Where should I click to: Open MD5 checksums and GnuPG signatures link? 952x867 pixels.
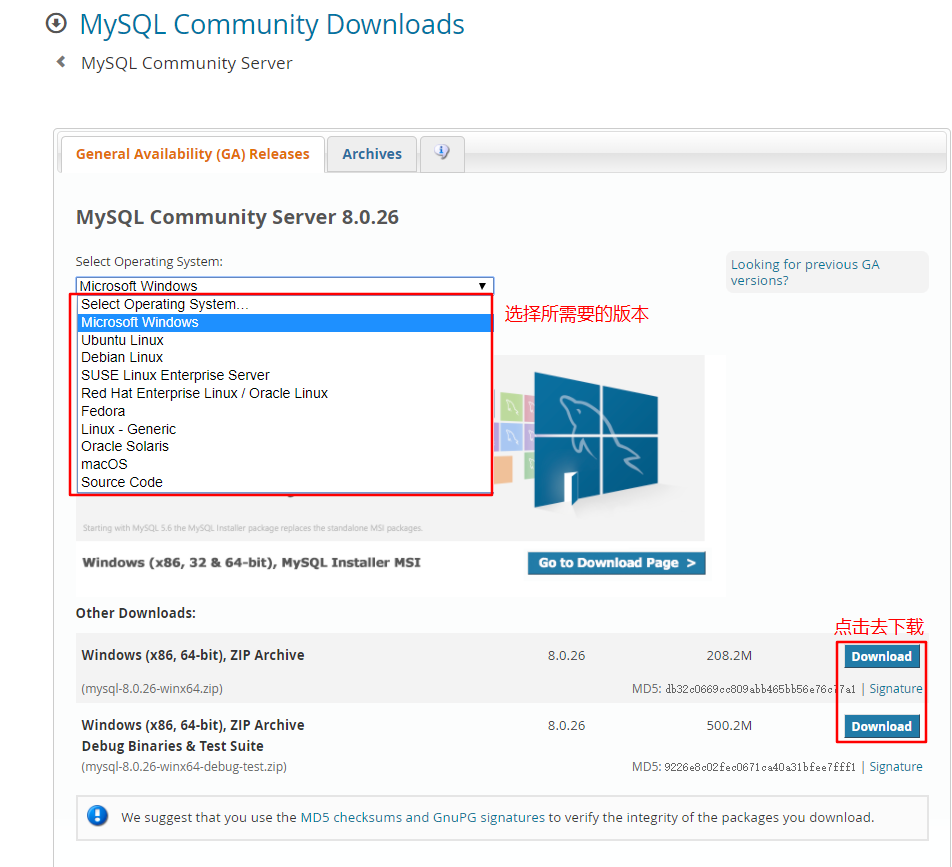pyautogui.click(x=423, y=817)
